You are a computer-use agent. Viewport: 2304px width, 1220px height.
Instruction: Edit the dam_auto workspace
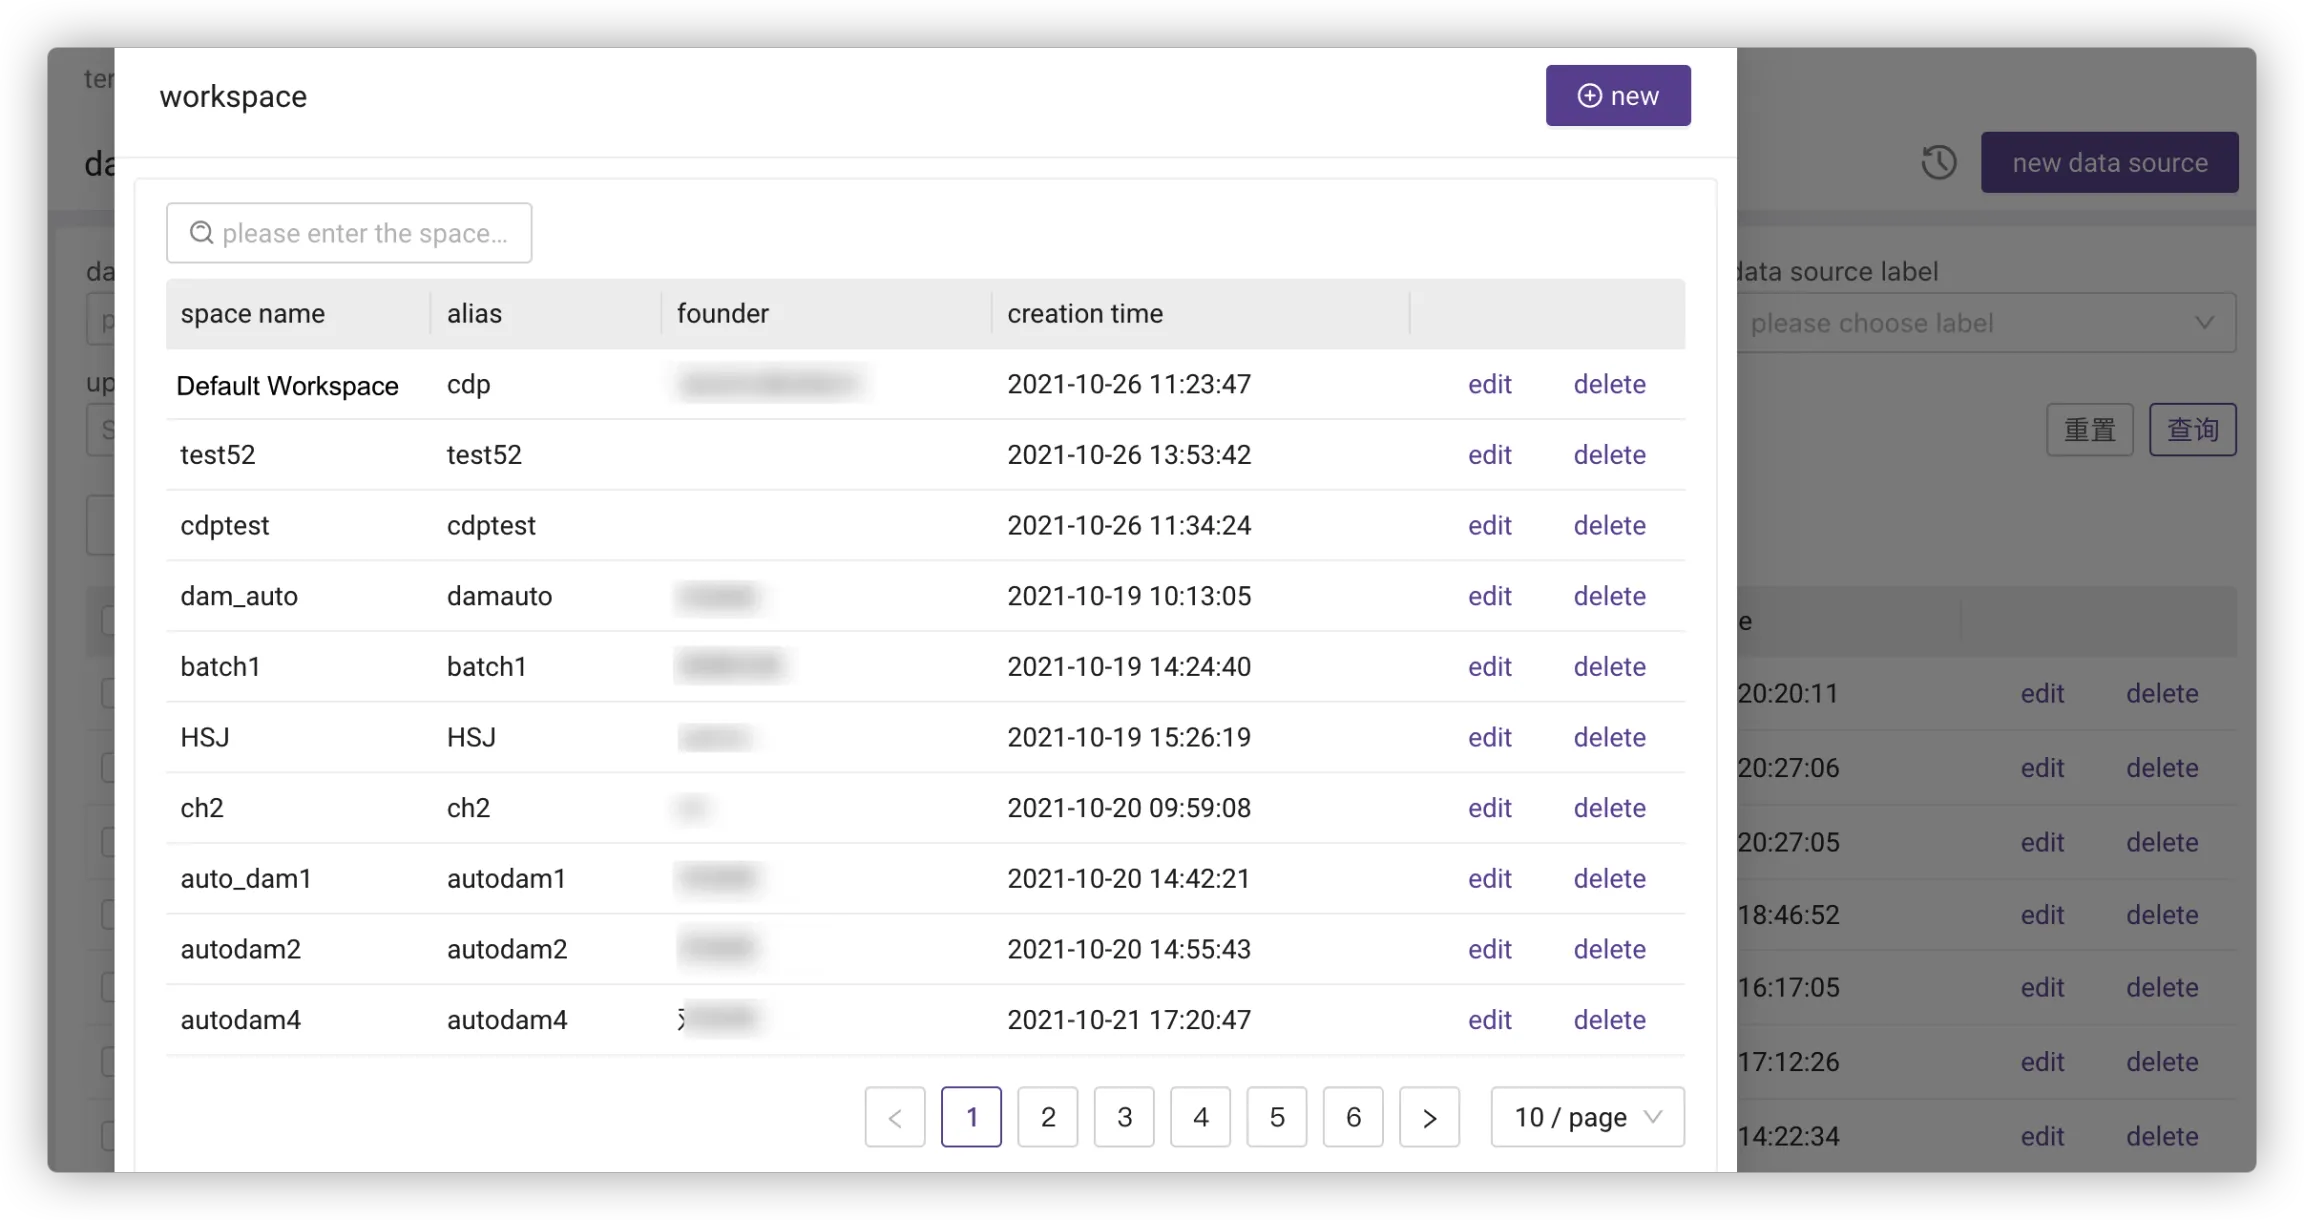tap(1489, 596)
